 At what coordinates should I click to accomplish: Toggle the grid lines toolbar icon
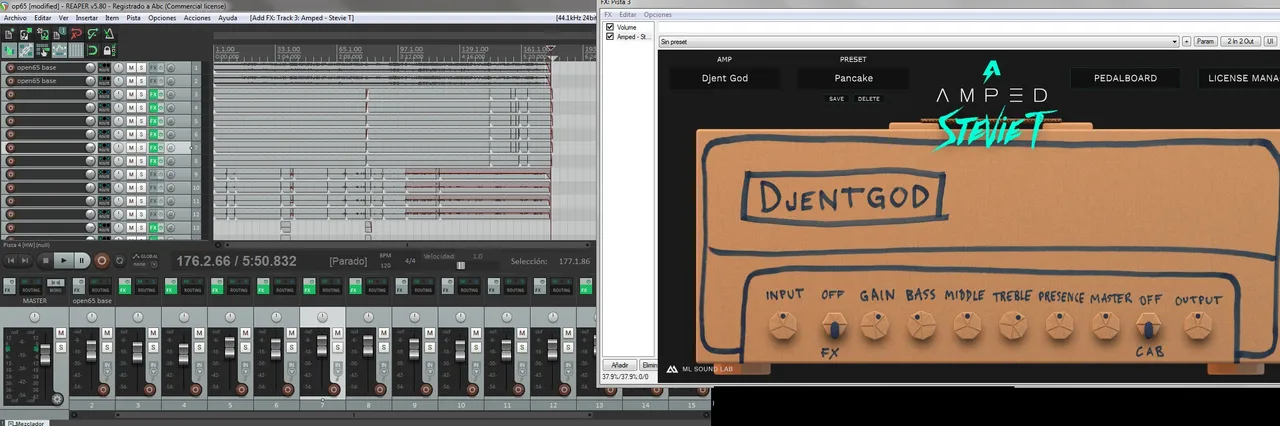[x=76, y=50]
